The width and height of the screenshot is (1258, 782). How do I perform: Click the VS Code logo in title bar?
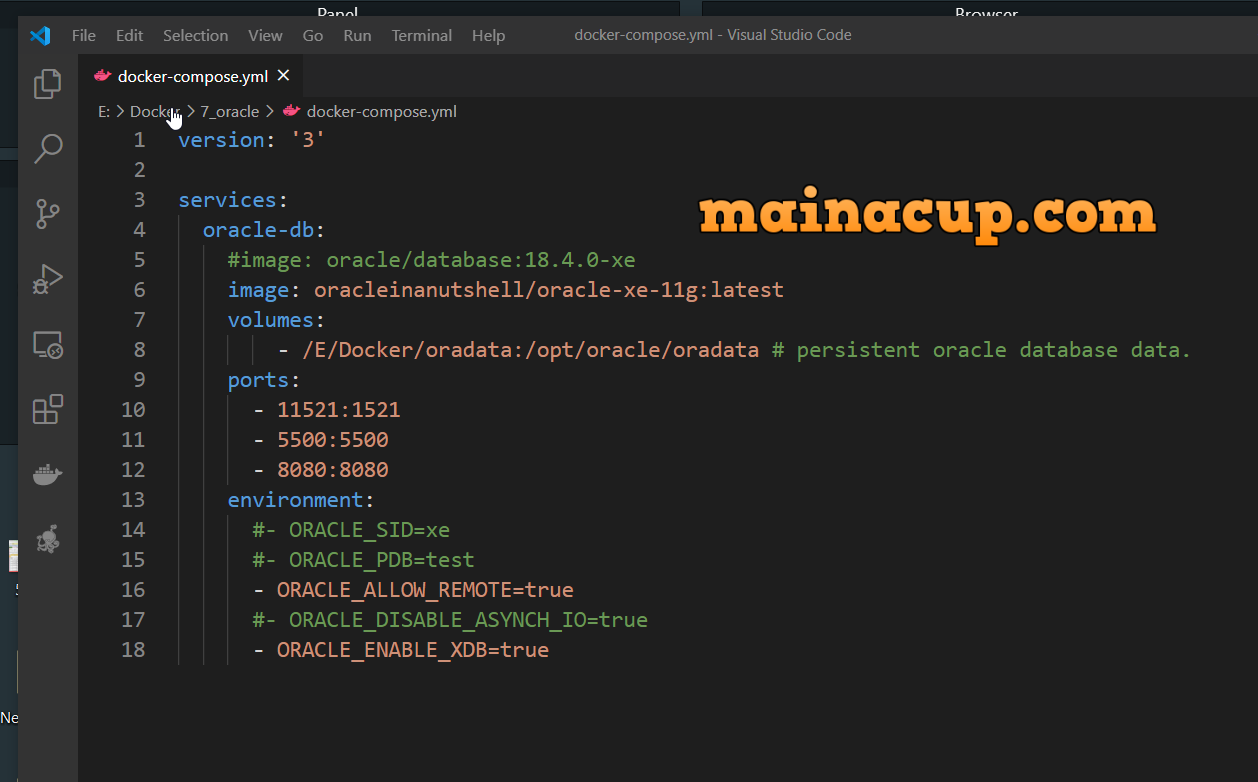[40, 36]
